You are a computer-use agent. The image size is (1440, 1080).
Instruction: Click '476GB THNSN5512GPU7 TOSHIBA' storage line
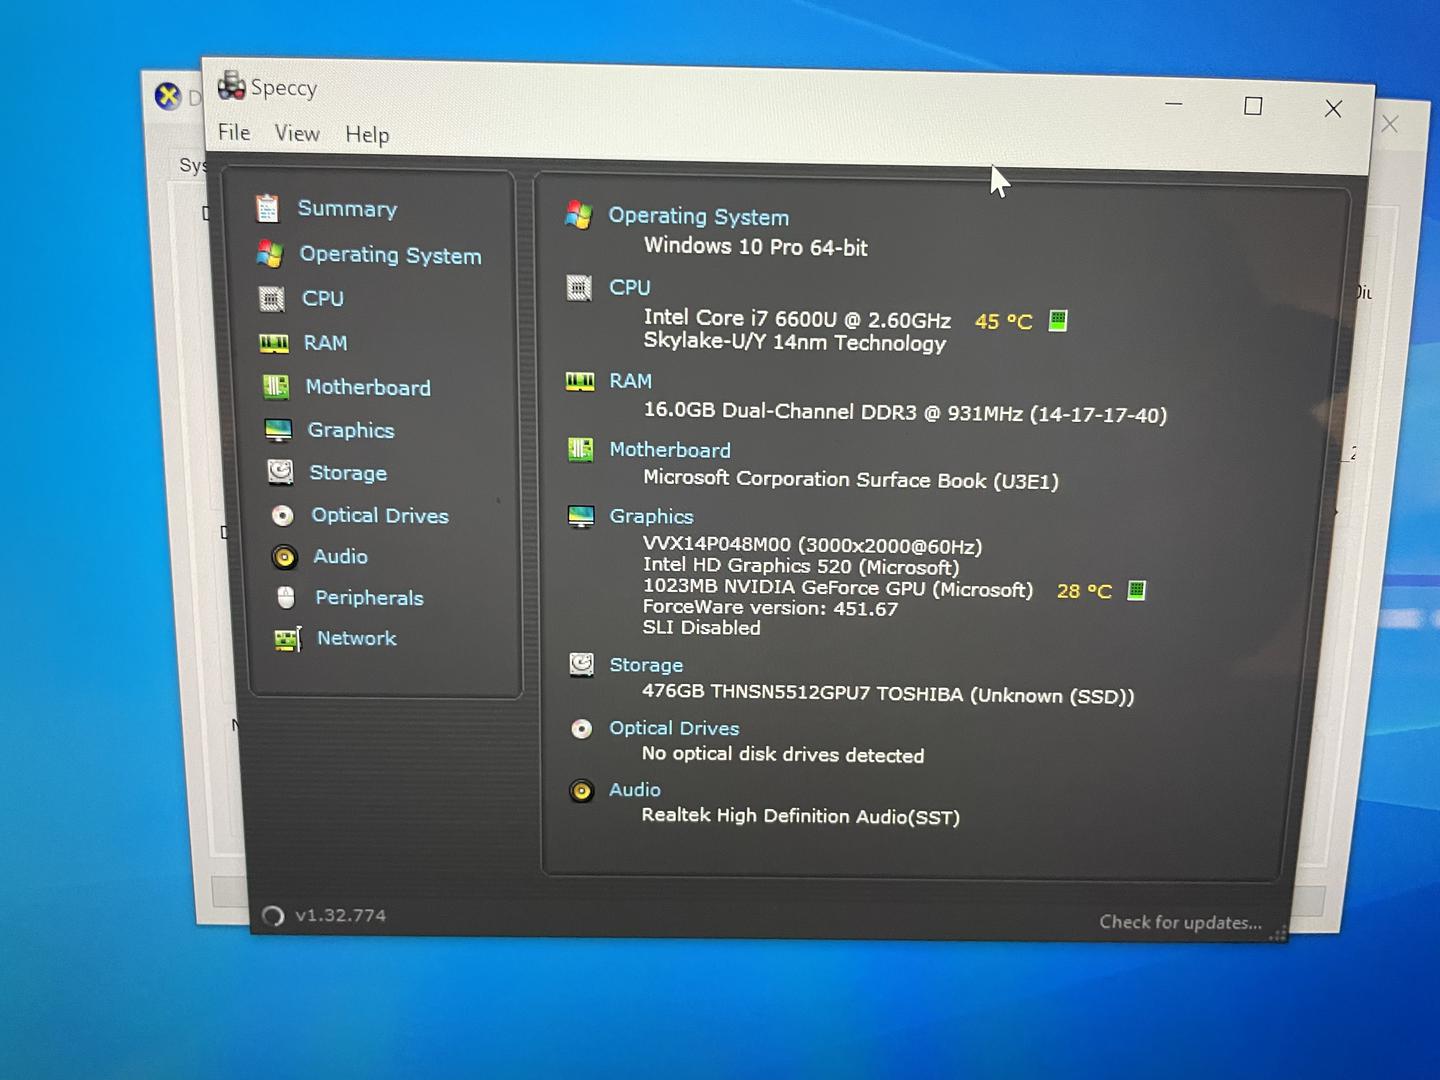pyautogui.click(x=888, y=694)
